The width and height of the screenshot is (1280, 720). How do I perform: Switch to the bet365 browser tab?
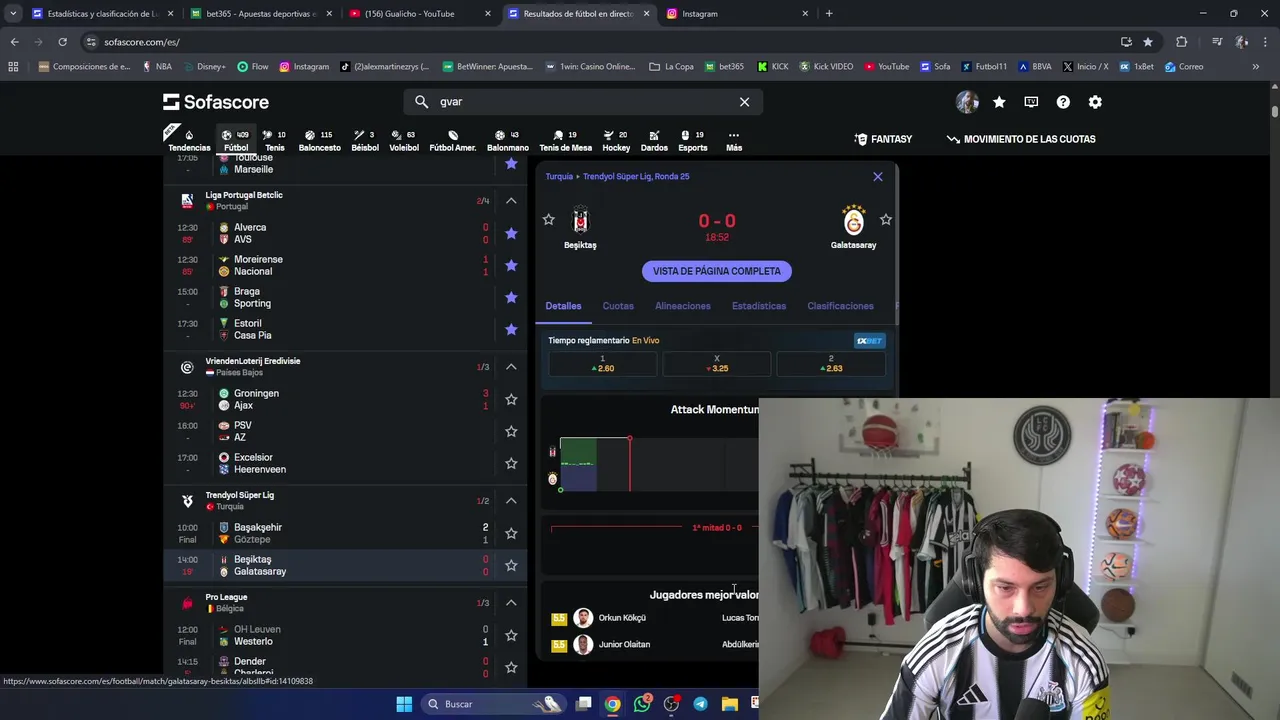click(x=262, y=14)
